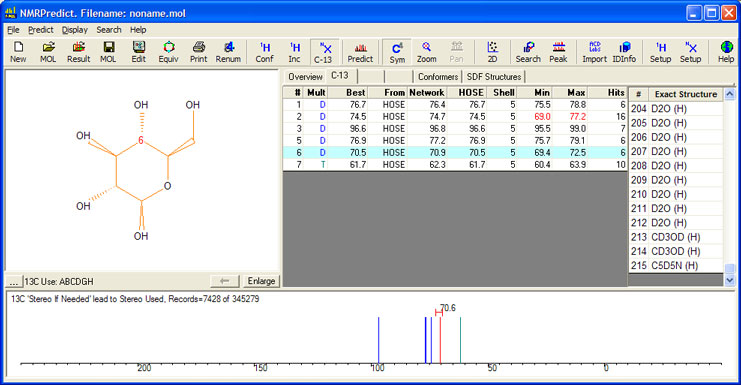741x385 pixels.
Task: Click the Hits column header
Action: coord(608,93)
